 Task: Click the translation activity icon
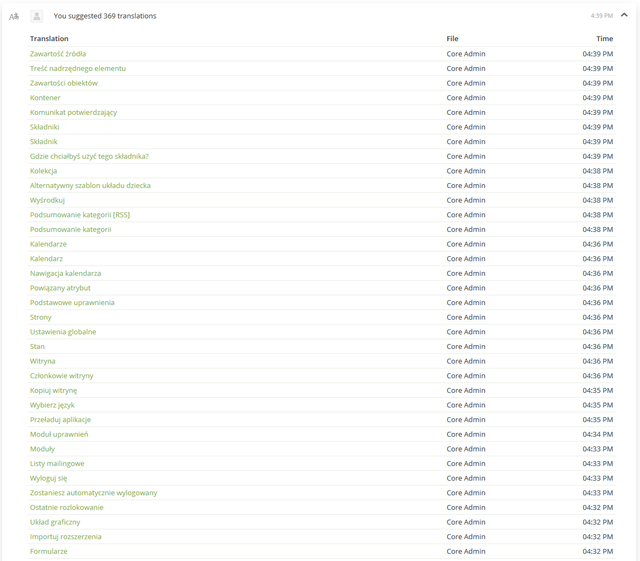pos(14,16)
